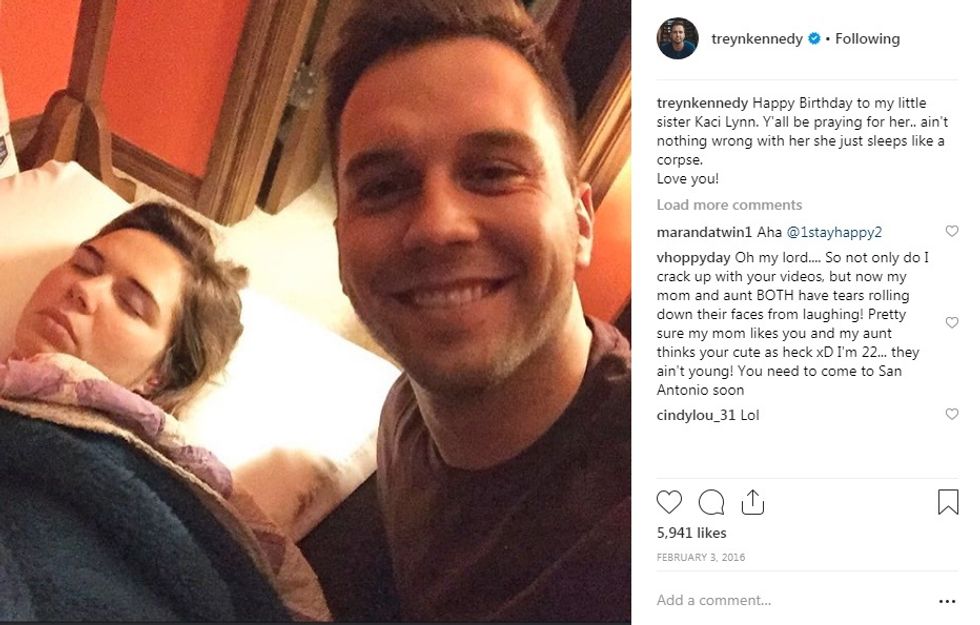Toggle the Following button

click(867, 39)
